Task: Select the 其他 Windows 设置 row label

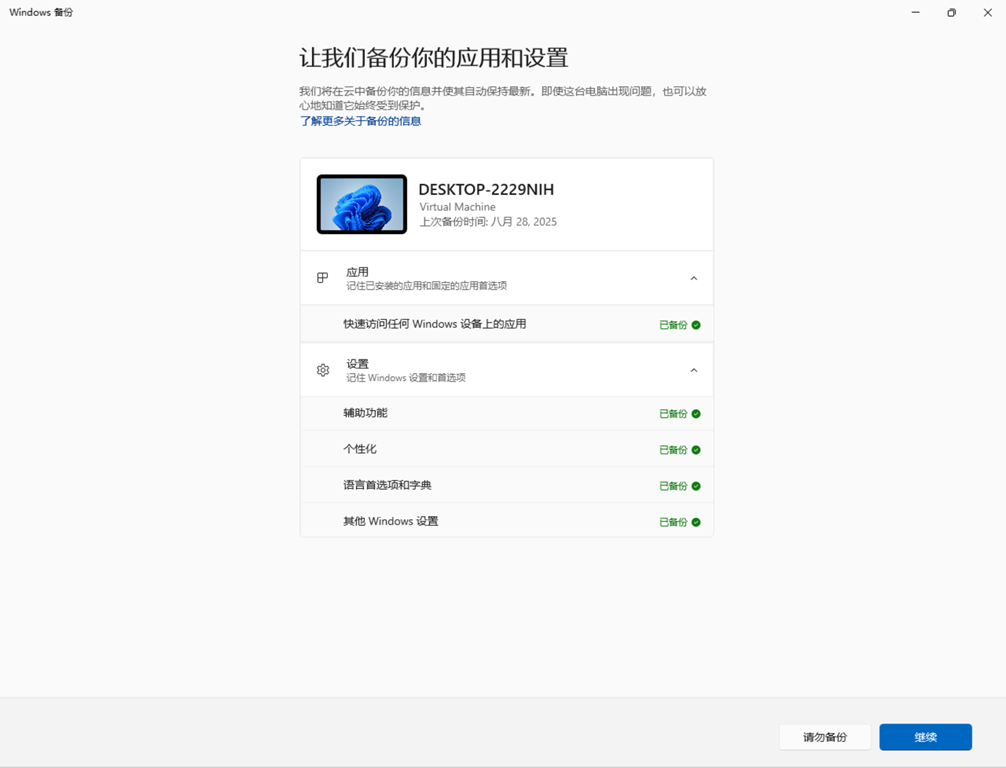Action: (390, 521)
